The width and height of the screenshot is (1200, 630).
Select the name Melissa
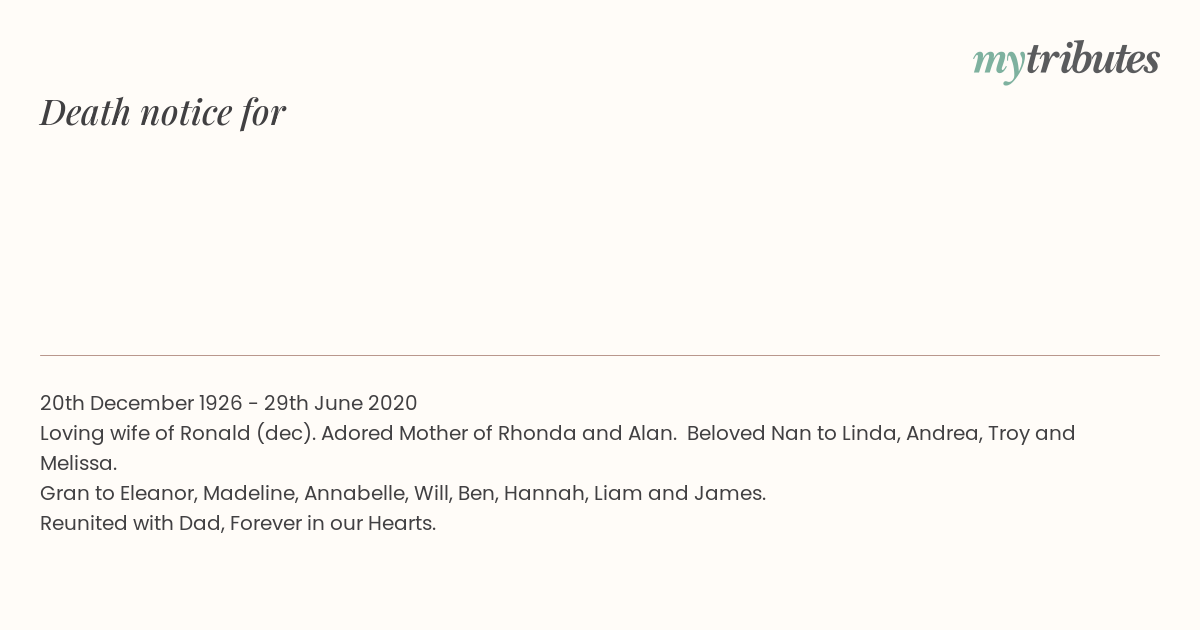pyautogui.click(x=76, y=463)
